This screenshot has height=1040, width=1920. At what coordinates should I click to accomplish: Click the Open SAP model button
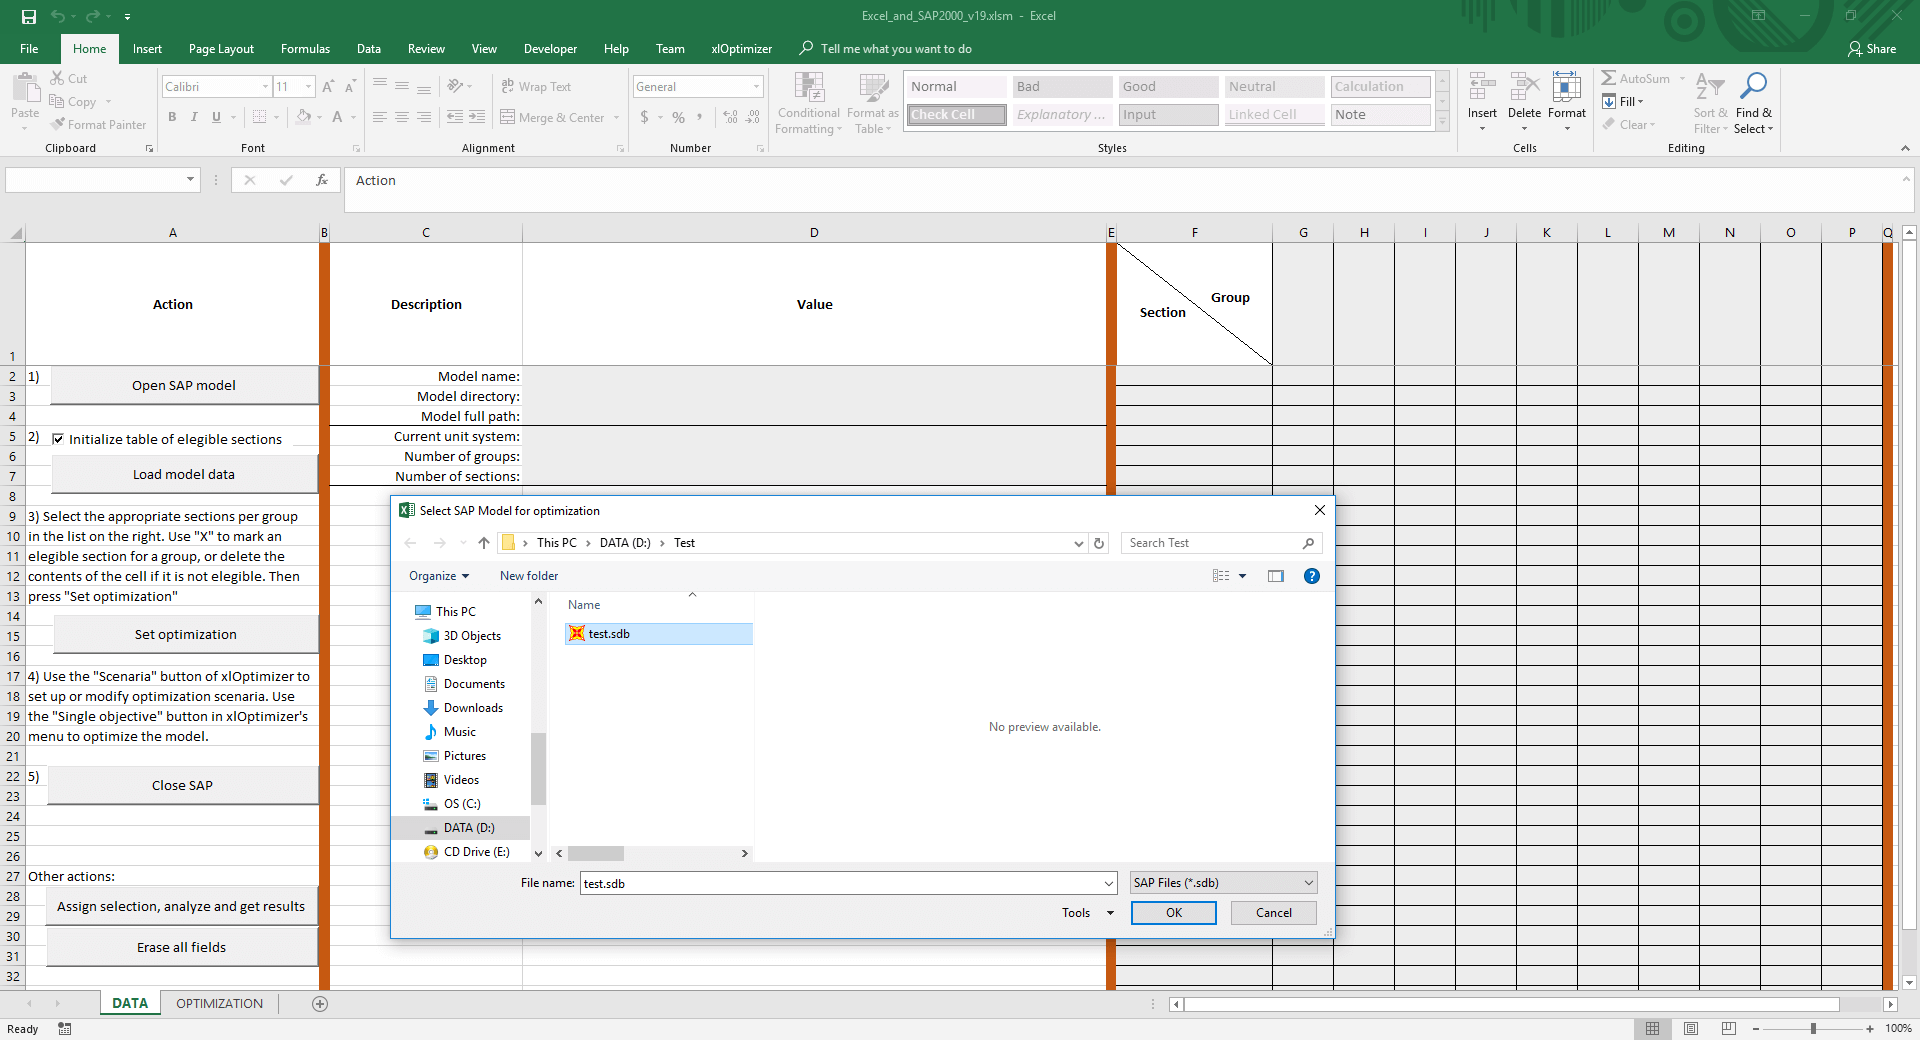coord(184,385)
